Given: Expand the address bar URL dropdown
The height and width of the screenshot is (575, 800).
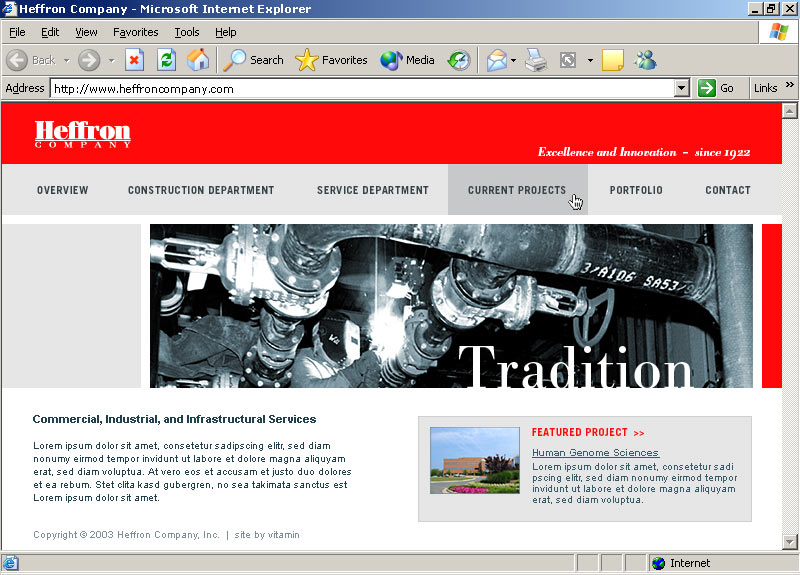Looking at the screenshot, I should click(x=682, y=88).
